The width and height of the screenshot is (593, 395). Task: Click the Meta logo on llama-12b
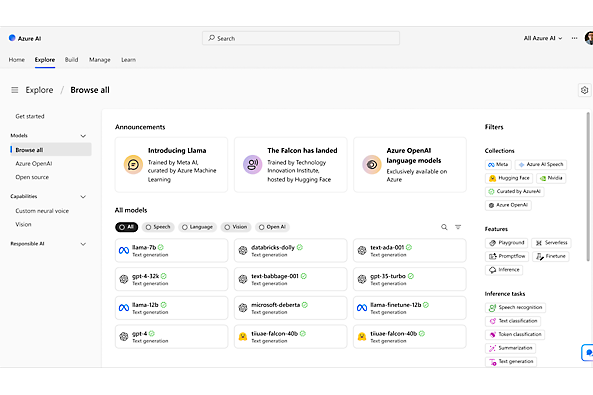[x=124, y=308]
